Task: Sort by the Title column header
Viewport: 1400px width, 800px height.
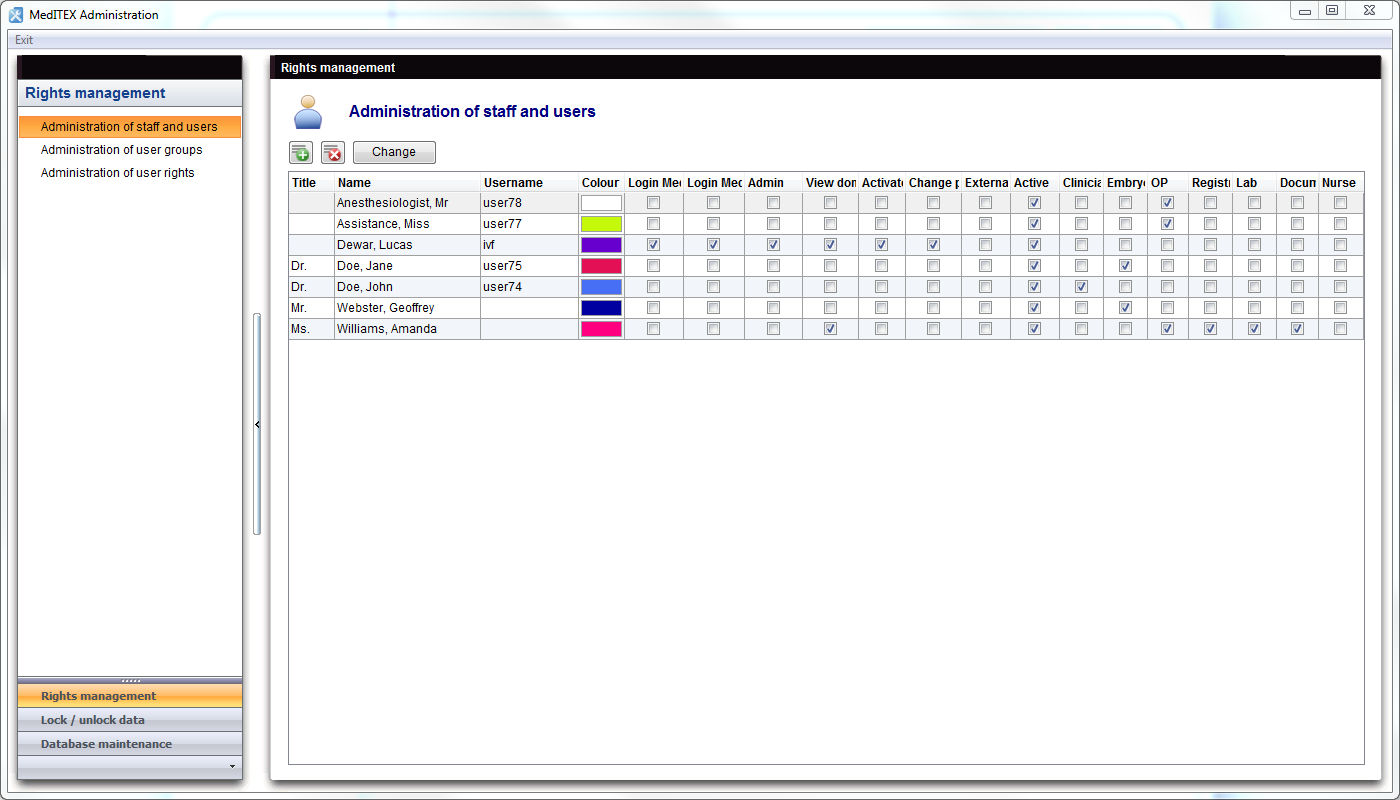Action: tap(311, 183)
